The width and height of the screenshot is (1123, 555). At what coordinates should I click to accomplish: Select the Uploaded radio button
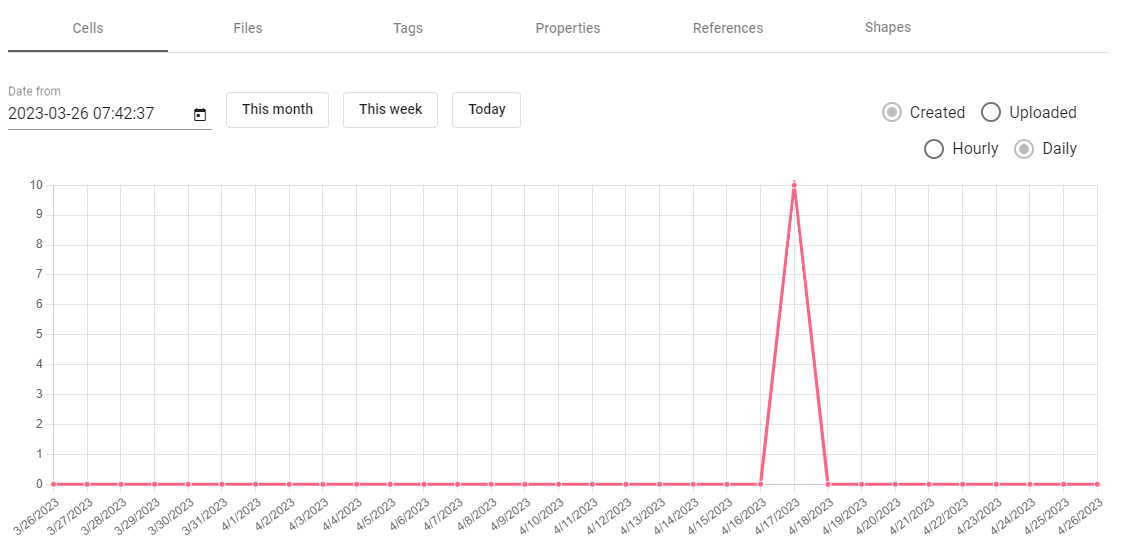coord(991,112)
